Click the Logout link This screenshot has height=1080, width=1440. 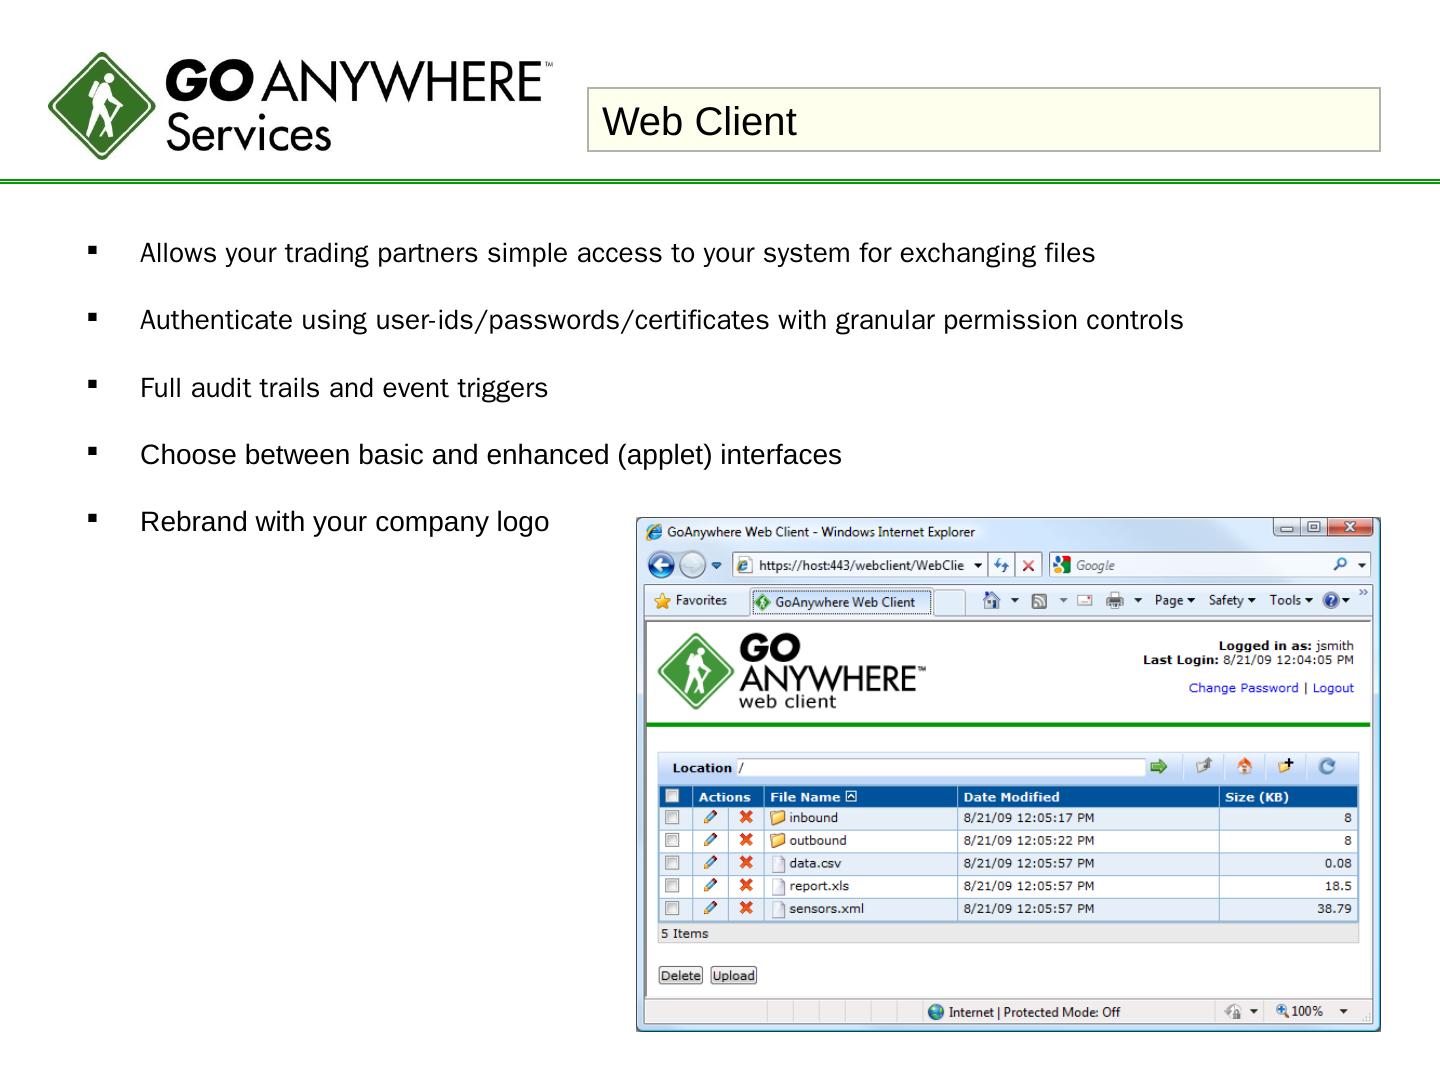pos(1333,688)
